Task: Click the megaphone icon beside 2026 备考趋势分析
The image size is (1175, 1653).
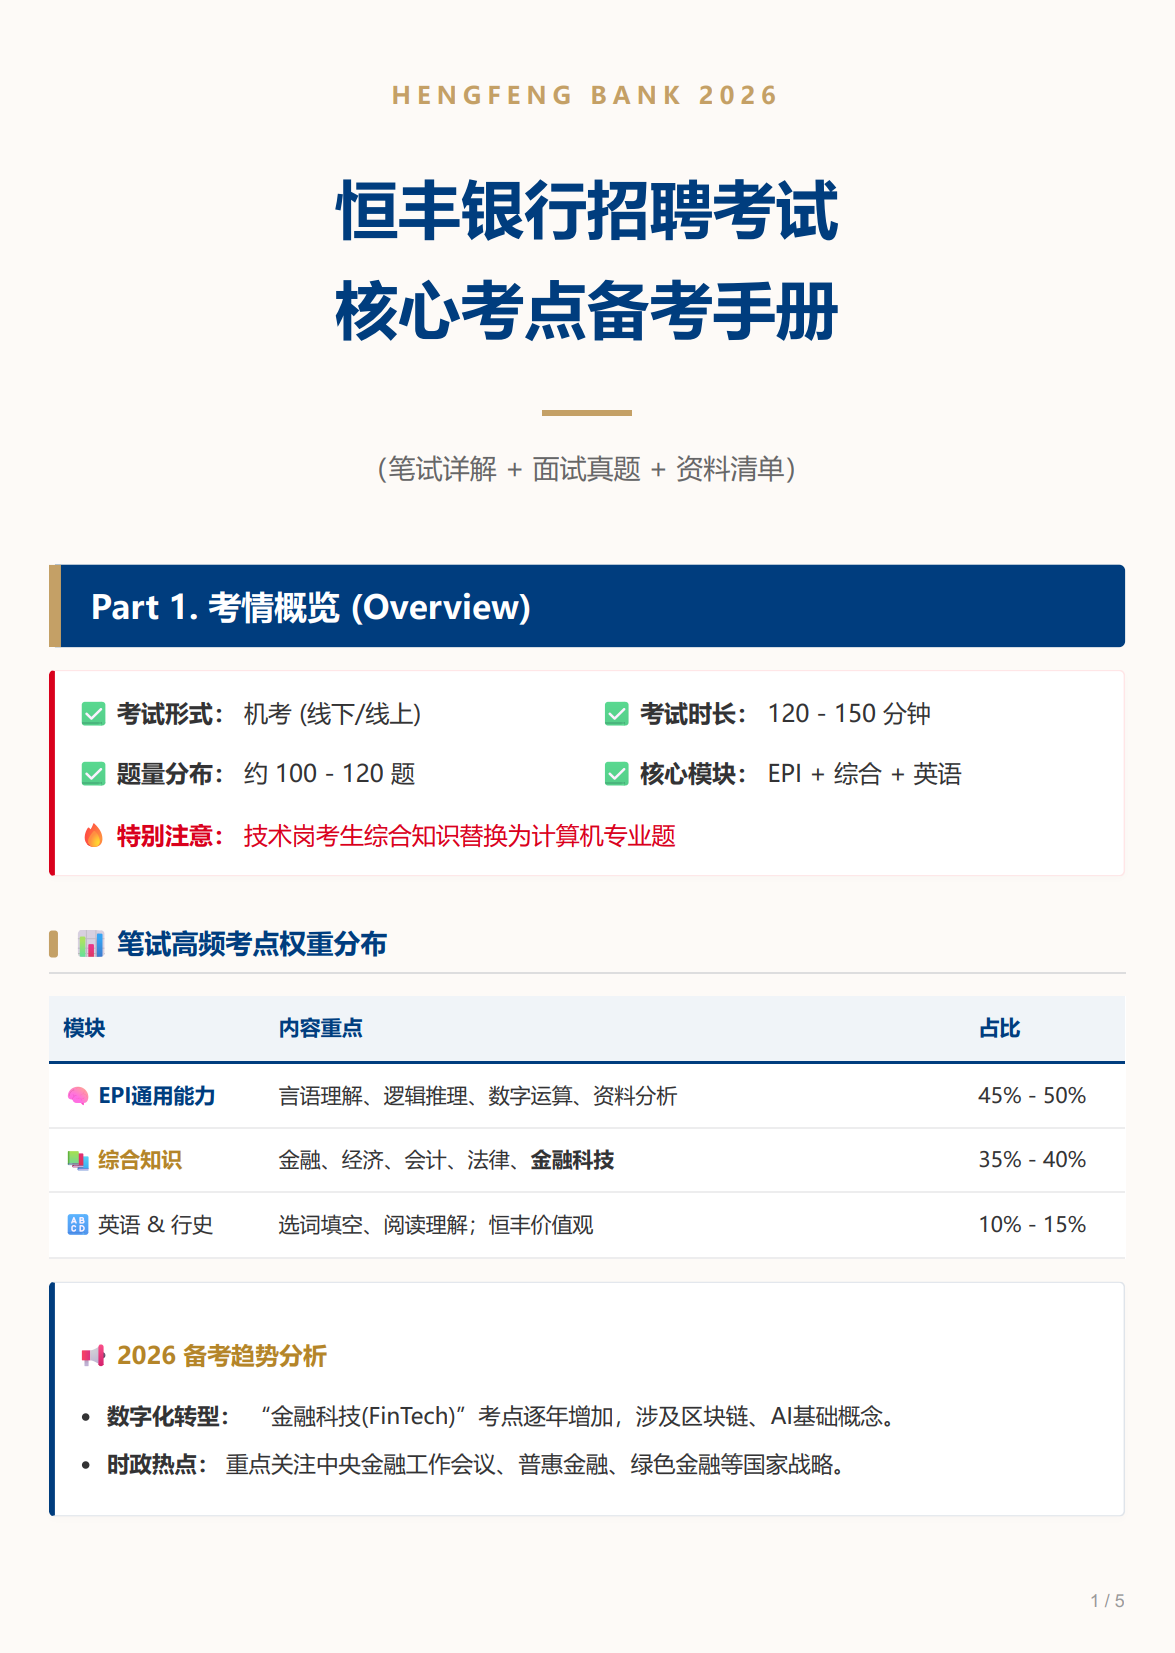Action: (x=93, y=1356)
